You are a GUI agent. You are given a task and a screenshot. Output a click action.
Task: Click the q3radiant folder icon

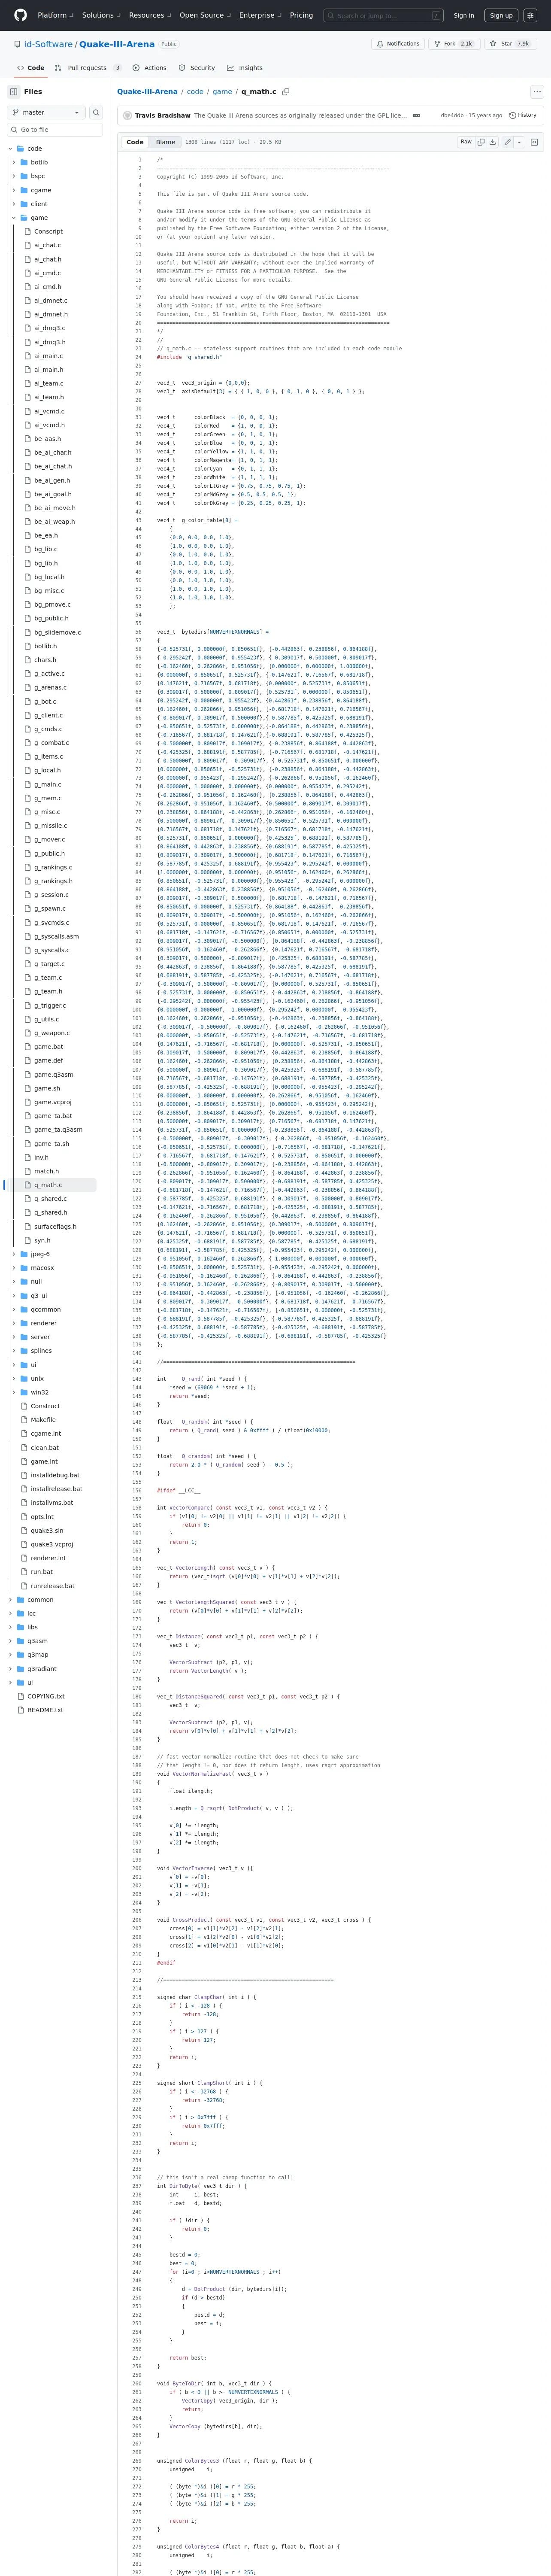(21, 1668)
